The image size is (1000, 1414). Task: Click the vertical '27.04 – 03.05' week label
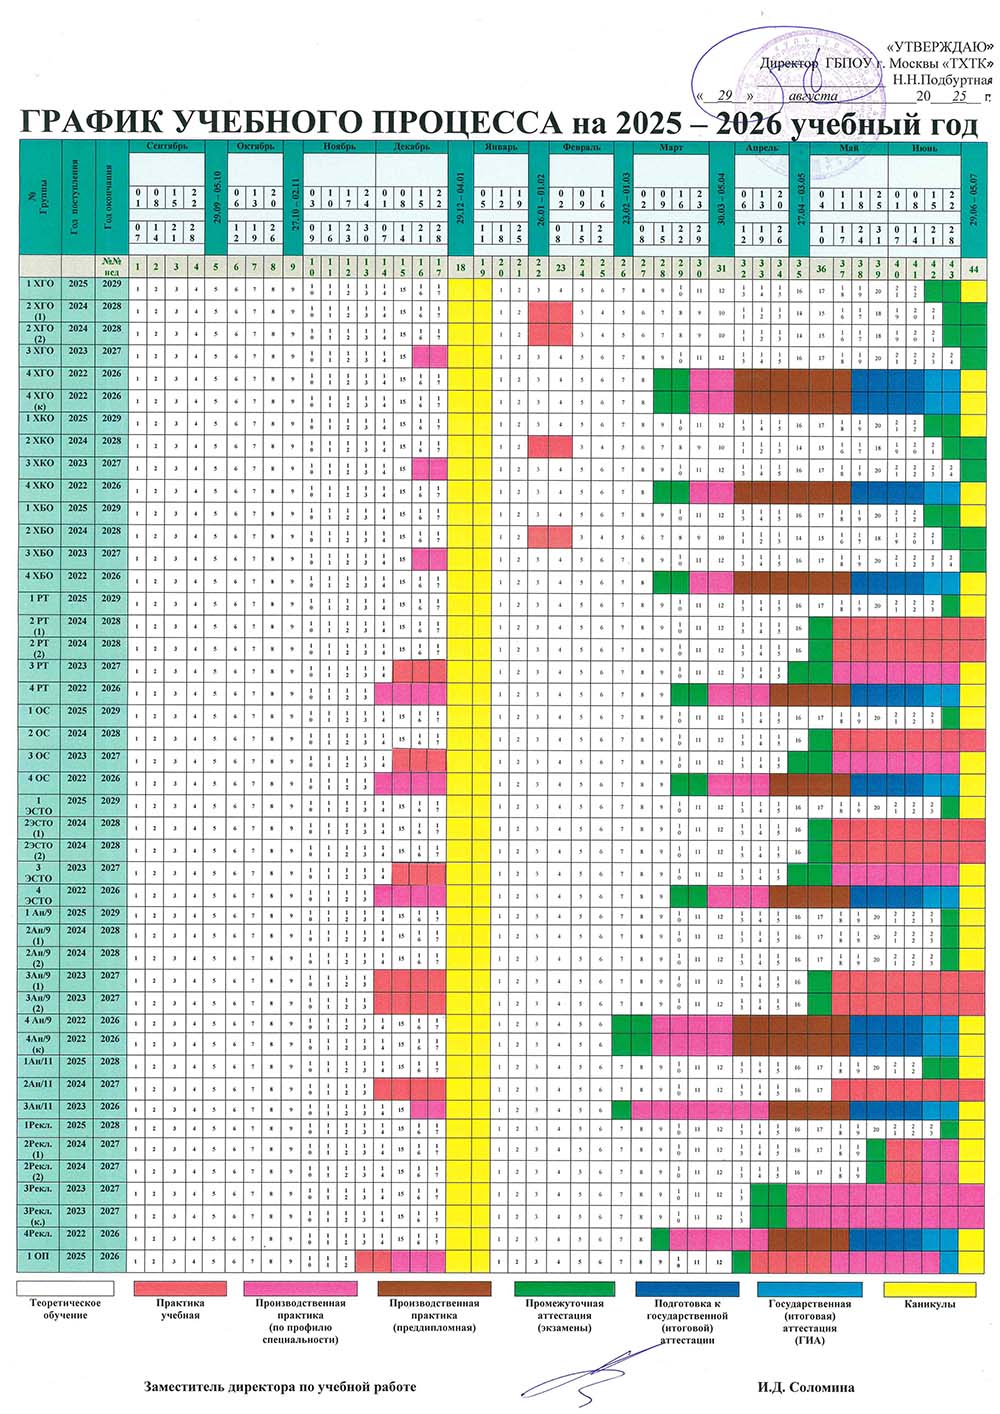pyautogui.click(x=800, y=198)
